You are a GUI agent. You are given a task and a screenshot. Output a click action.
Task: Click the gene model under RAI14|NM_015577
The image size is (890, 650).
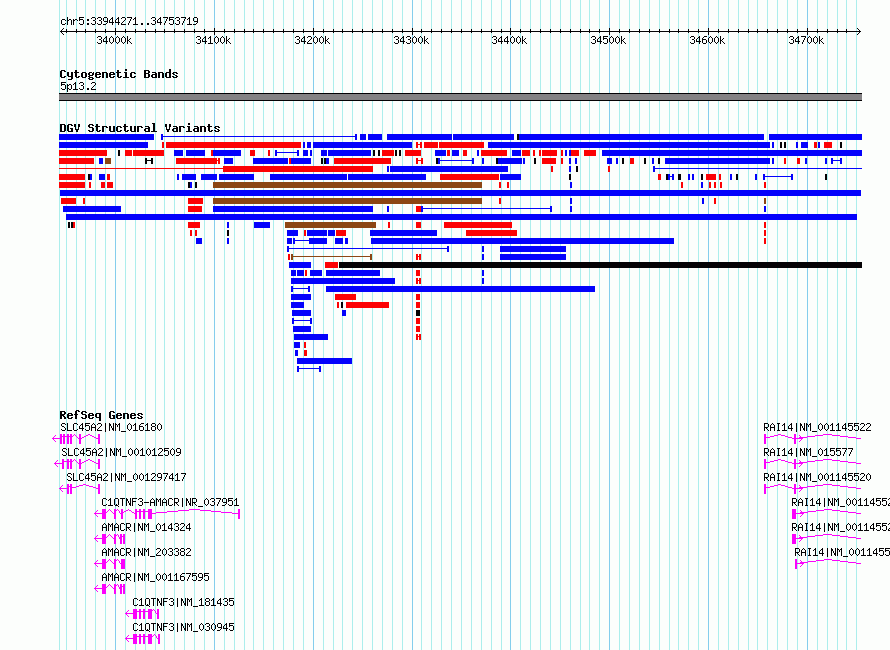pyautogui.click(x=813, y=463)
